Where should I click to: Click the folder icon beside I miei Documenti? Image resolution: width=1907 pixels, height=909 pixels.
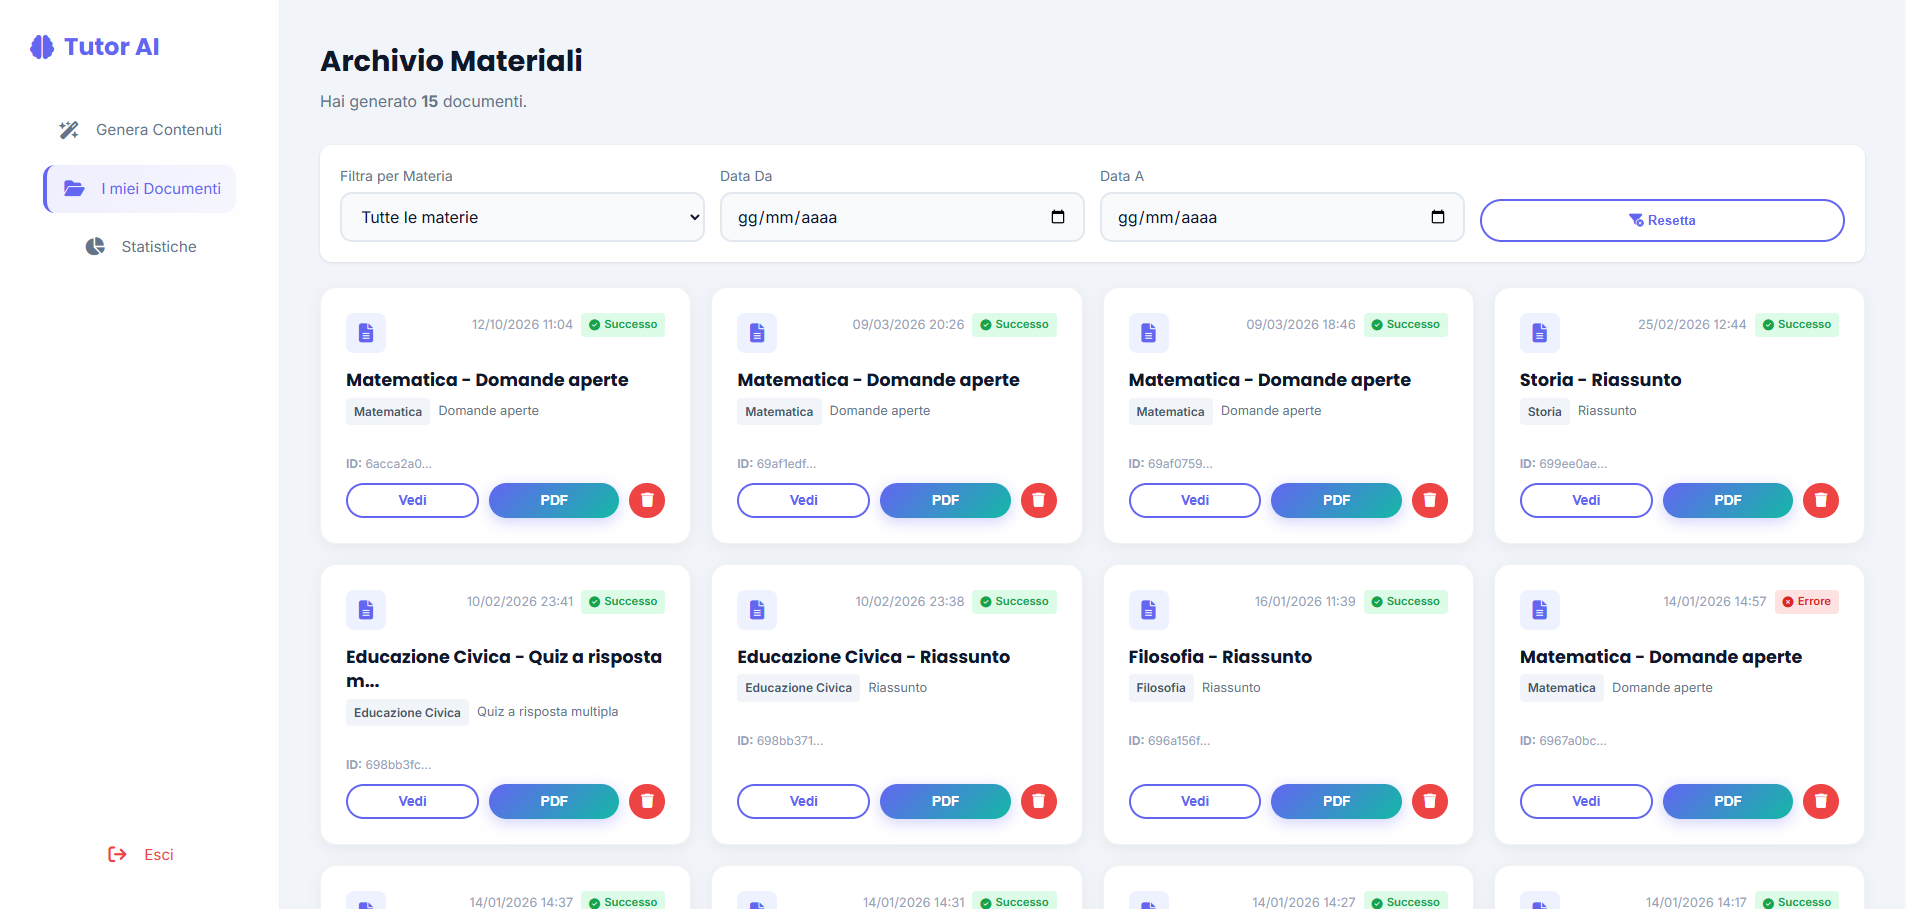pos(74,188)
